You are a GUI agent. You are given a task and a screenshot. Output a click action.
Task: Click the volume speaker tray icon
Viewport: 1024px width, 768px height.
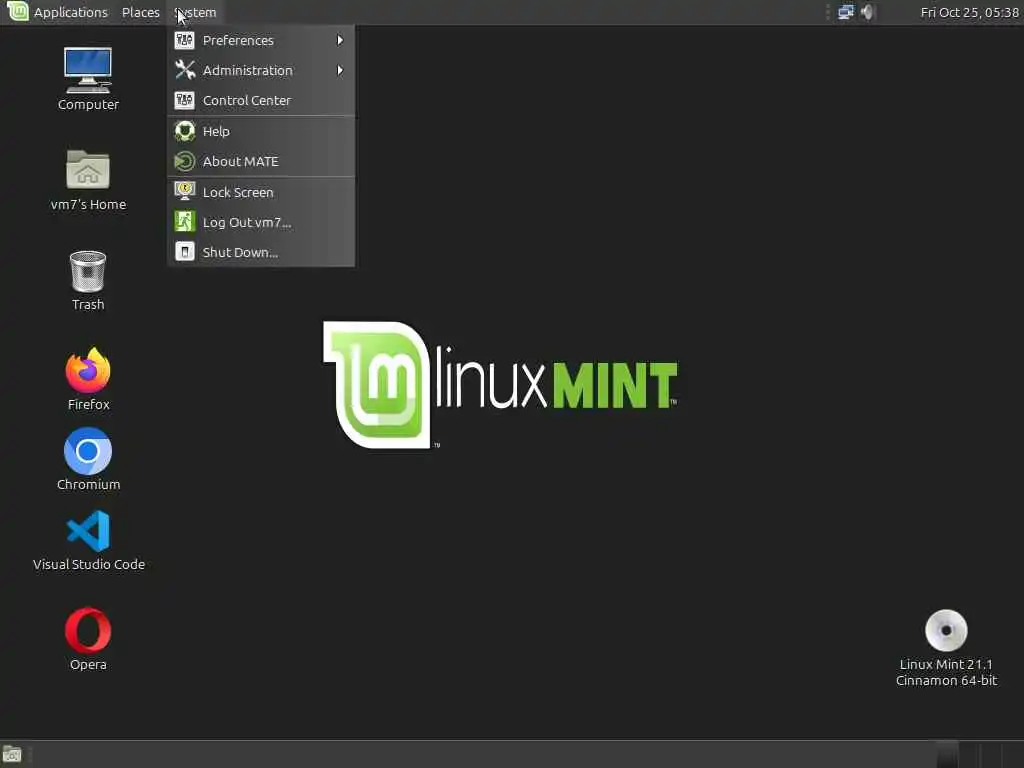pos(867,12)
